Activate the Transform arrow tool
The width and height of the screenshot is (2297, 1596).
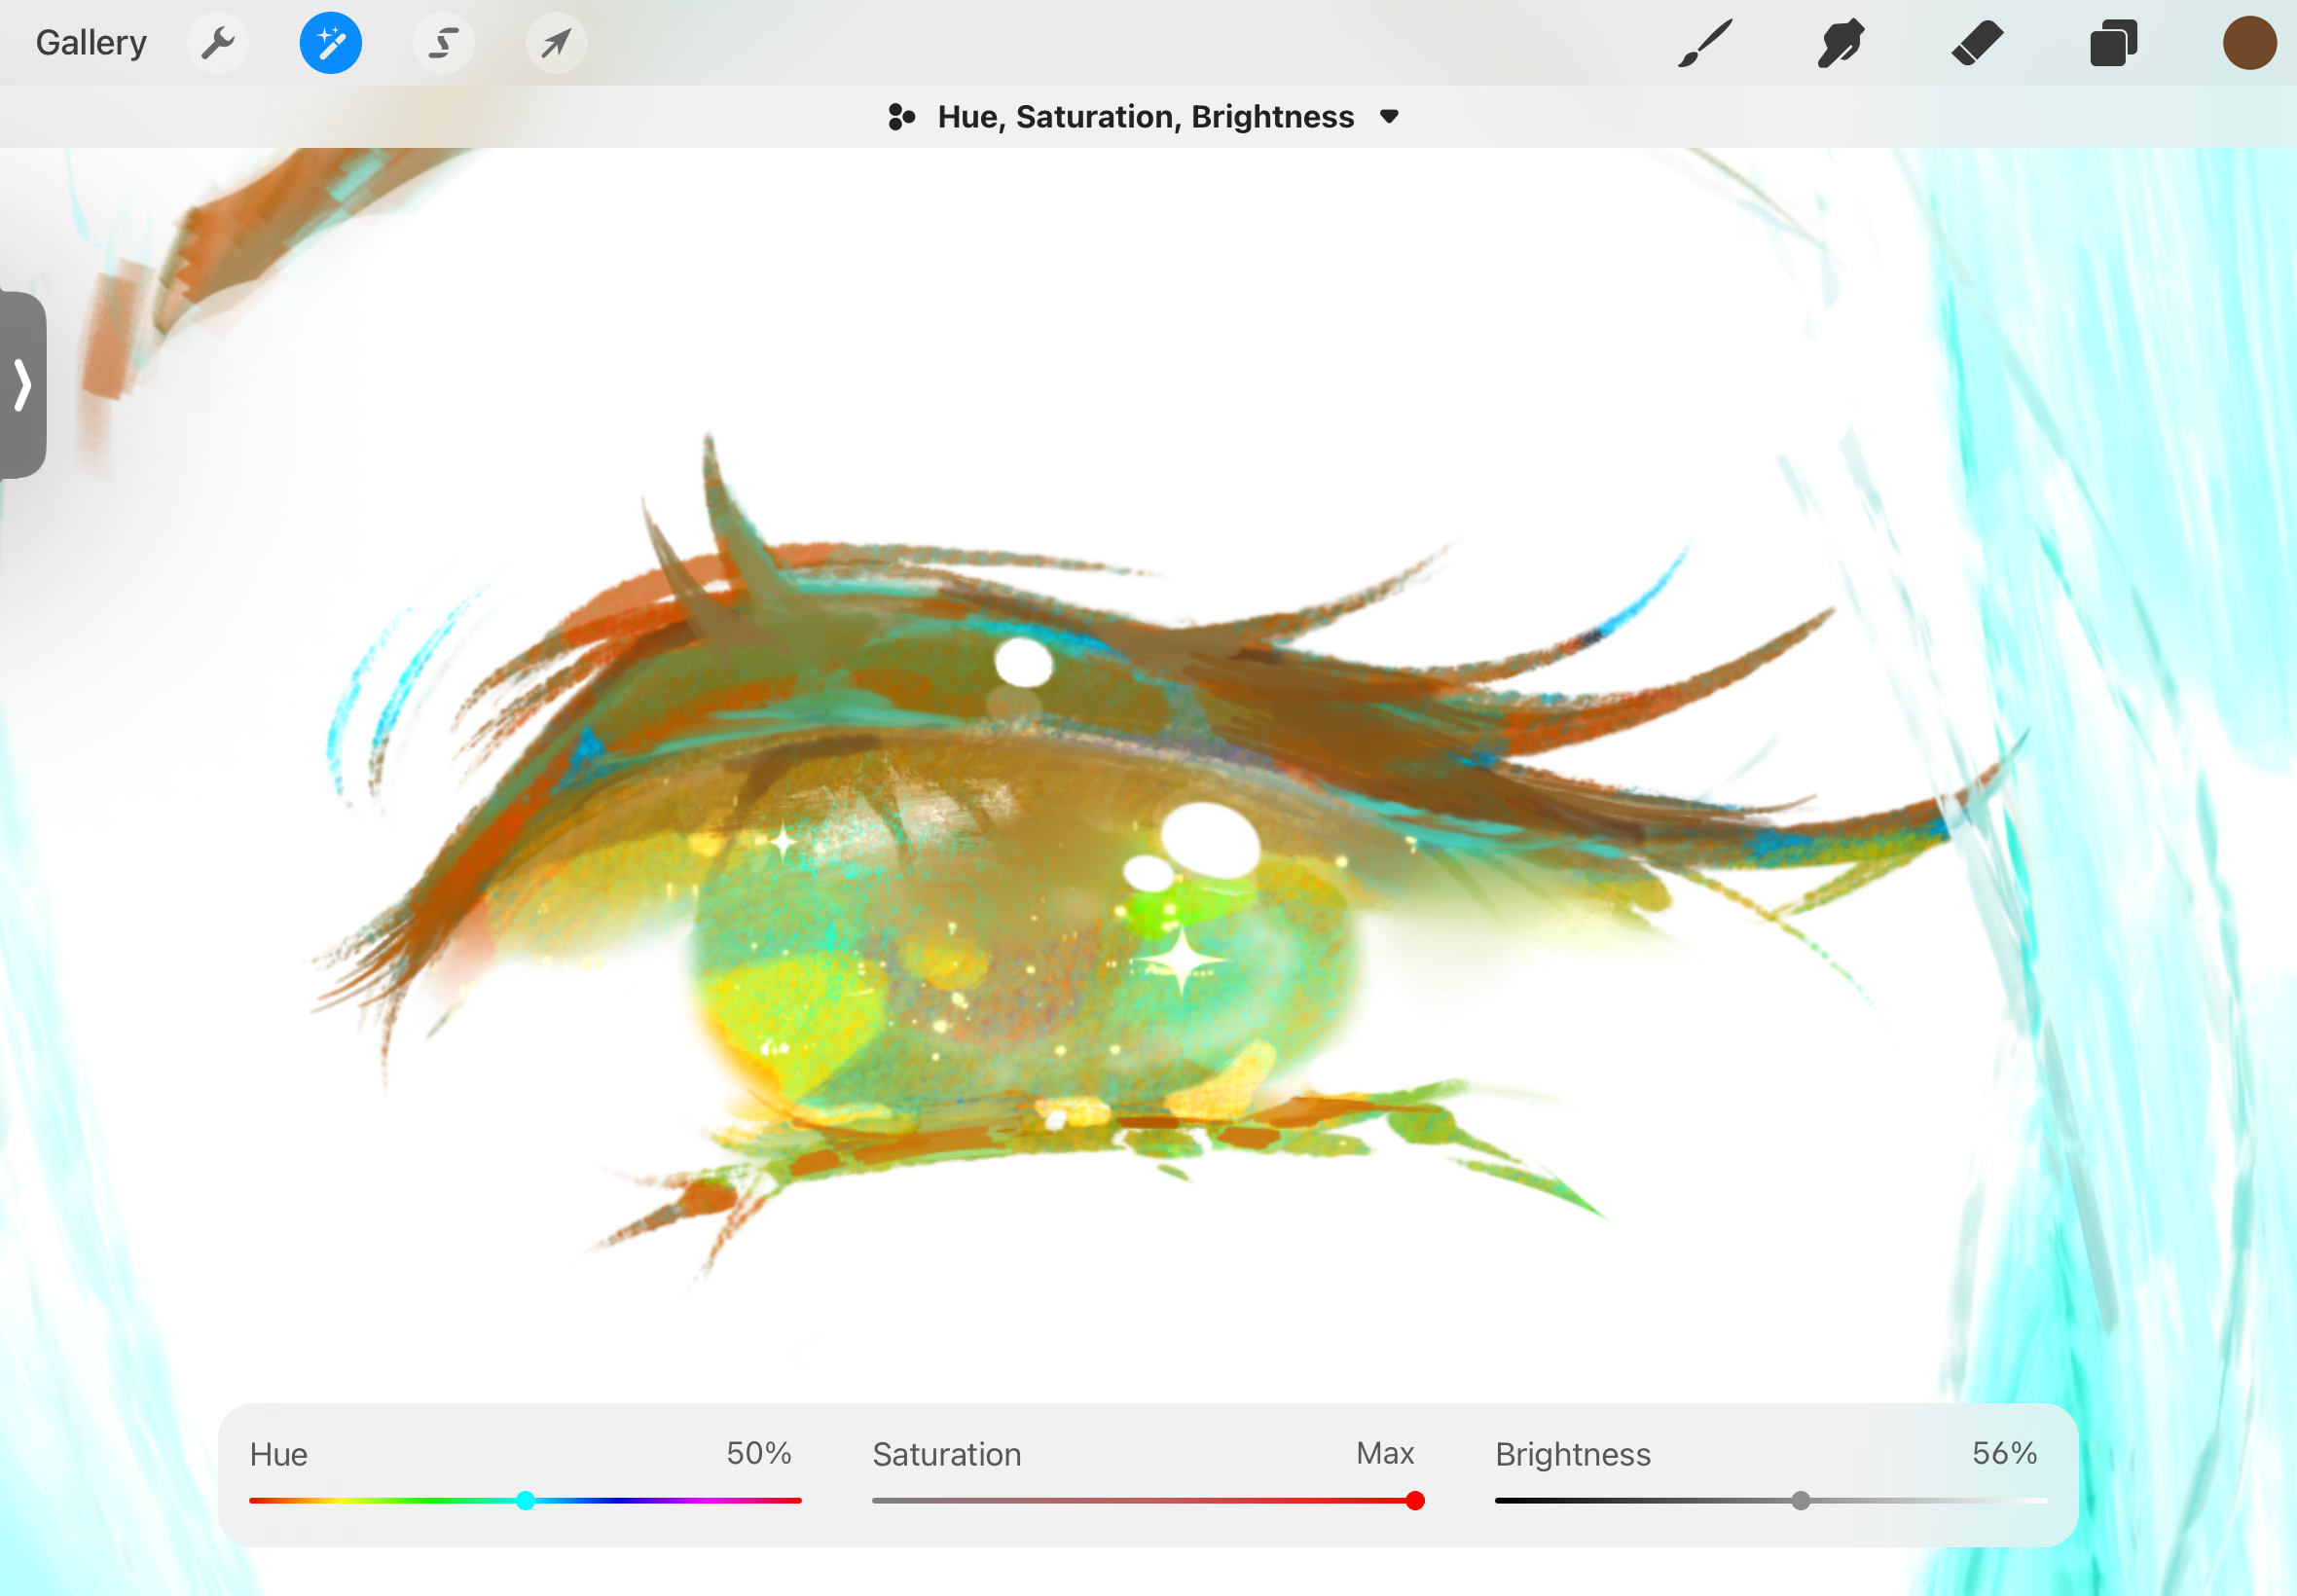(556, 43)
